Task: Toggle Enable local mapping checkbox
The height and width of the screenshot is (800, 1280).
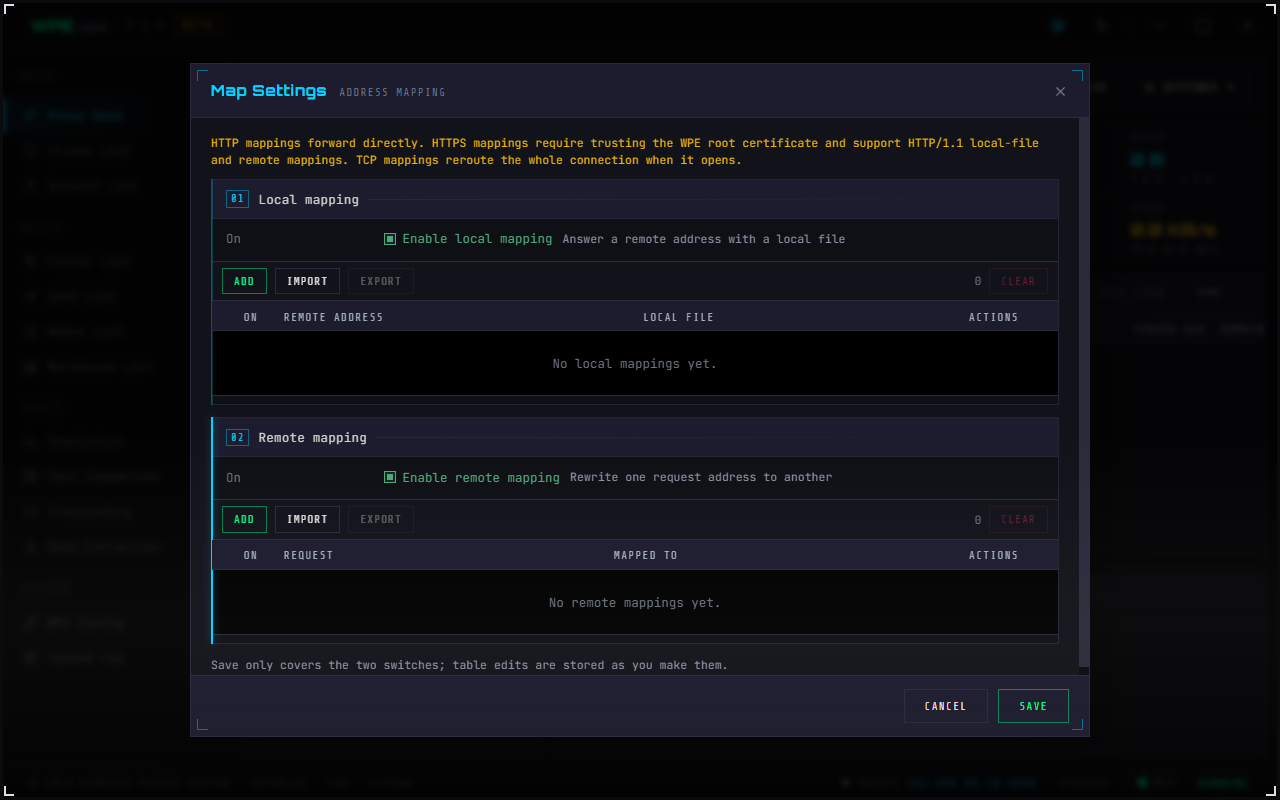Action: tap(390, 239)
